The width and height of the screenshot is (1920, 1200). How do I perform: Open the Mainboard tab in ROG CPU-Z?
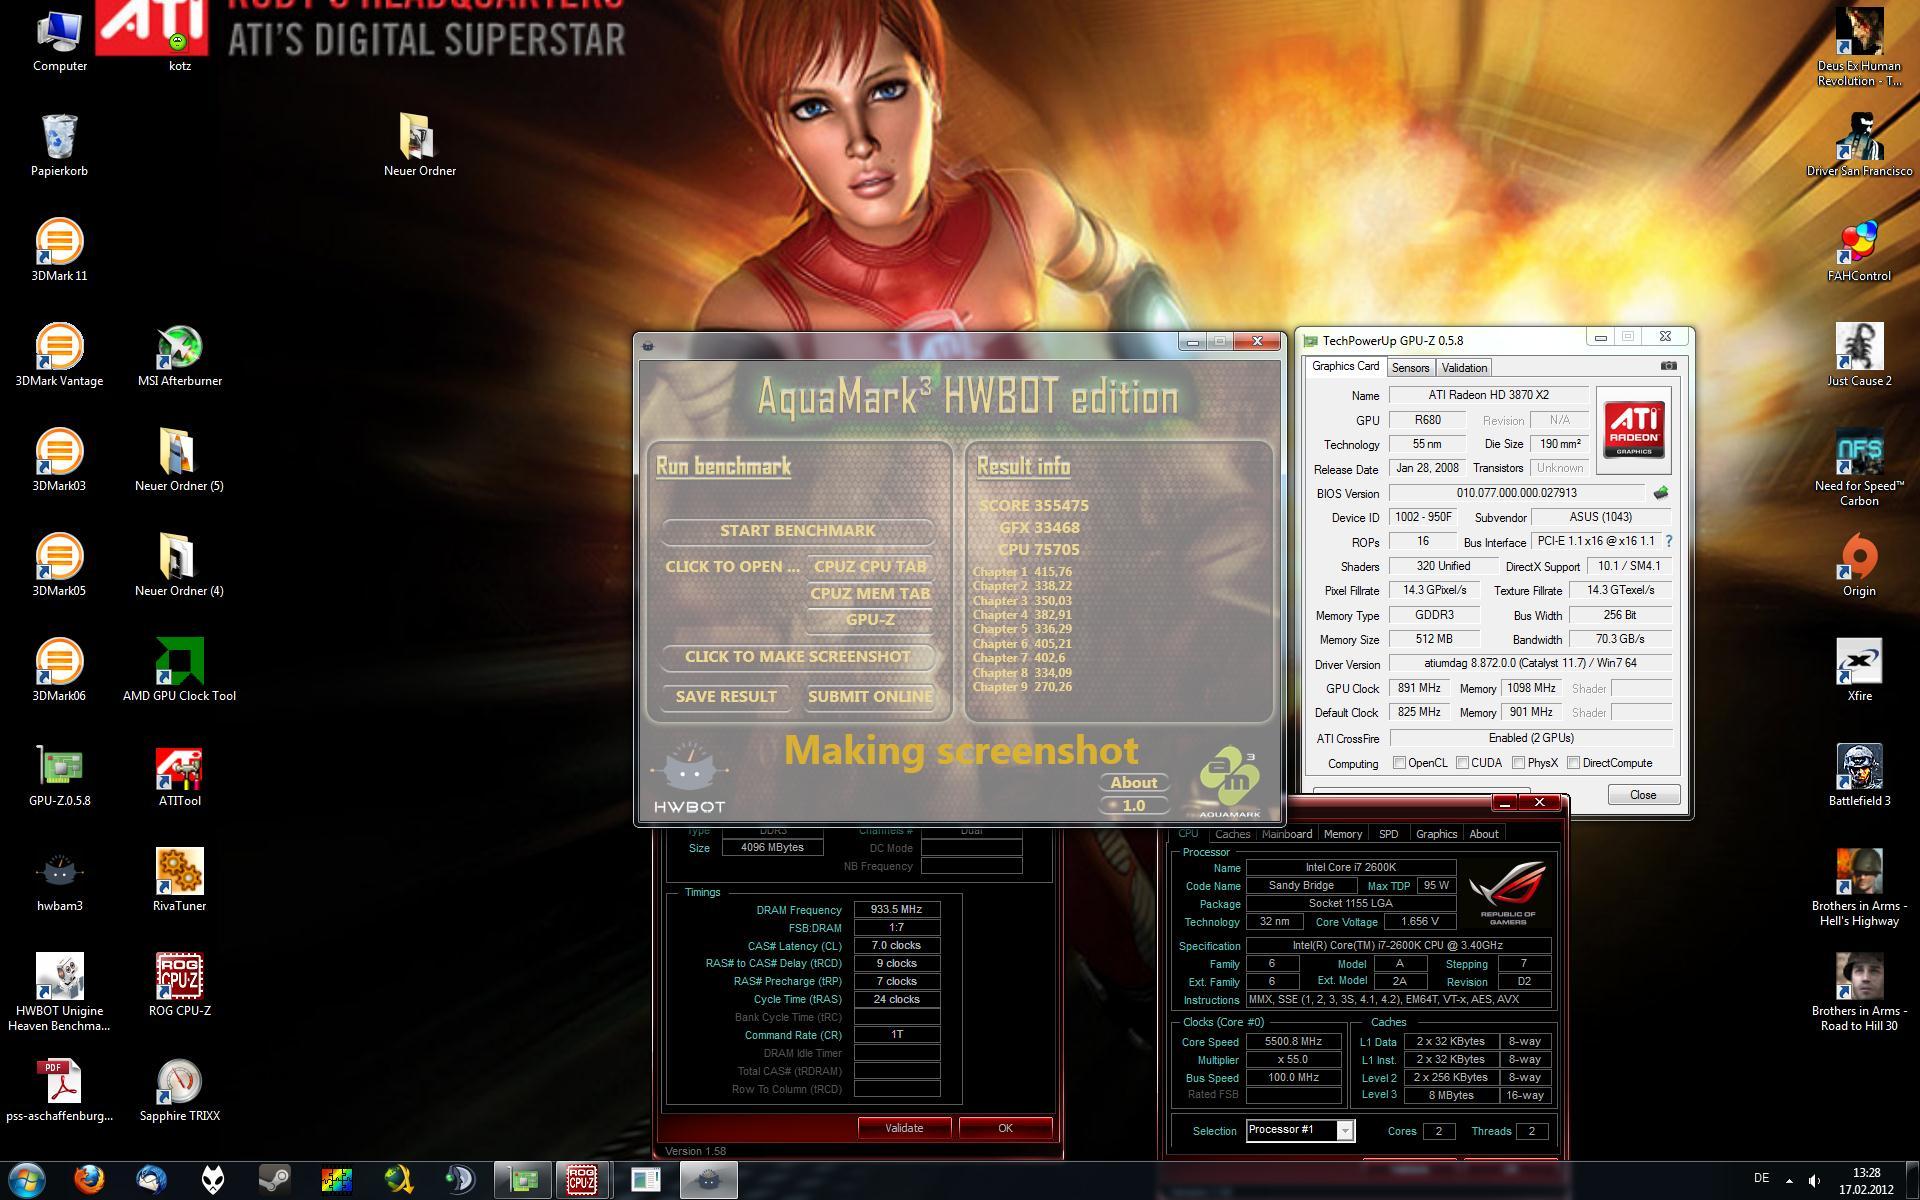1287,834
